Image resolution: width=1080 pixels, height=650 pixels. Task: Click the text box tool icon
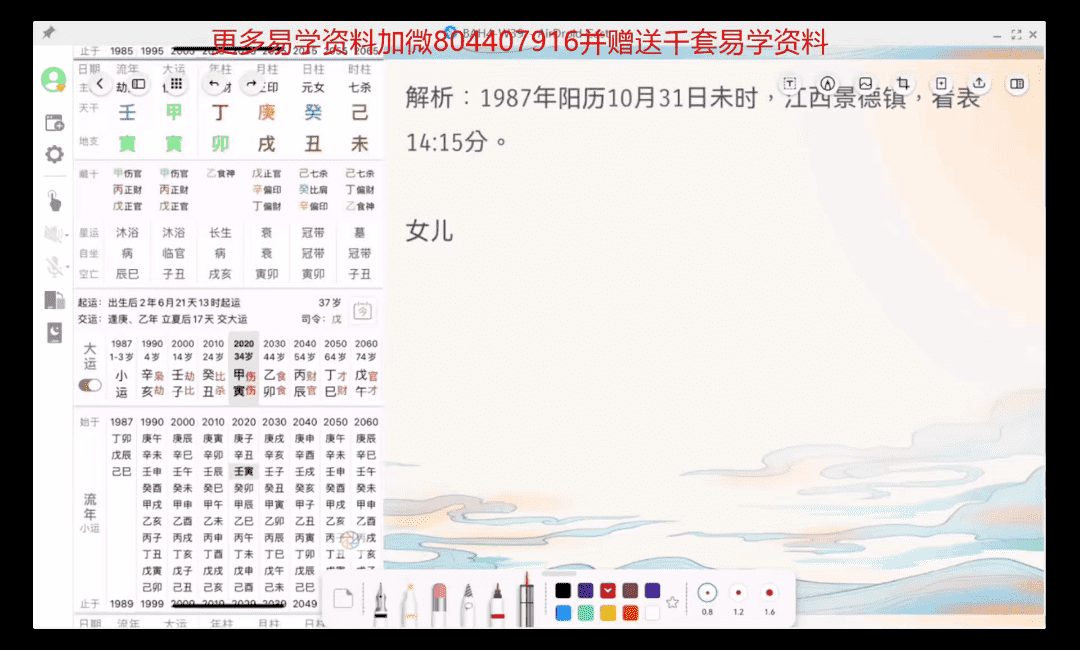pyautogui.click(x=790, y=84)
